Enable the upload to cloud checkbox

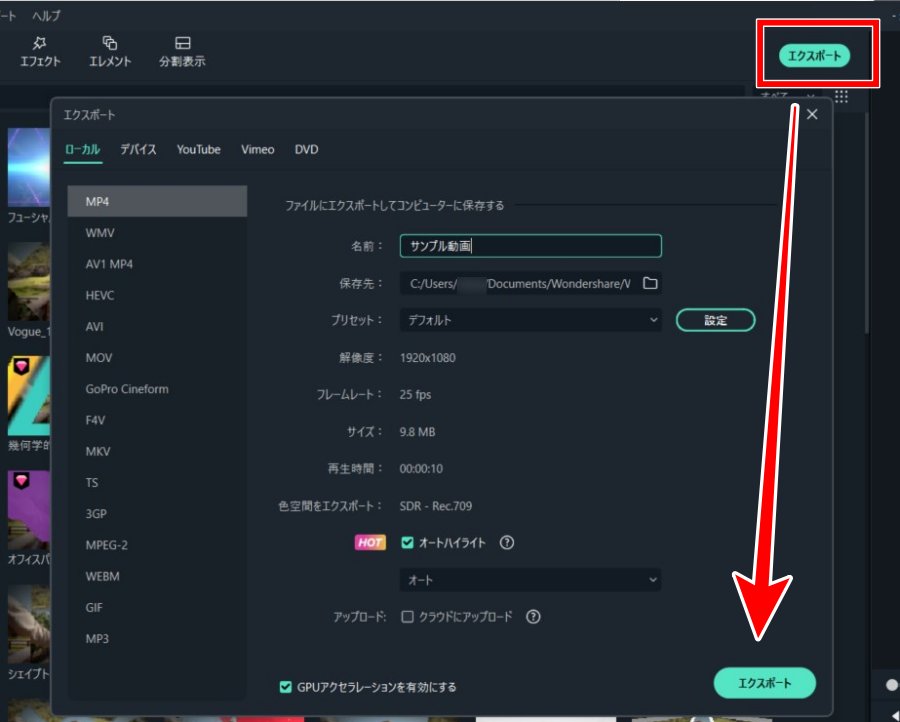click(407, 616)
